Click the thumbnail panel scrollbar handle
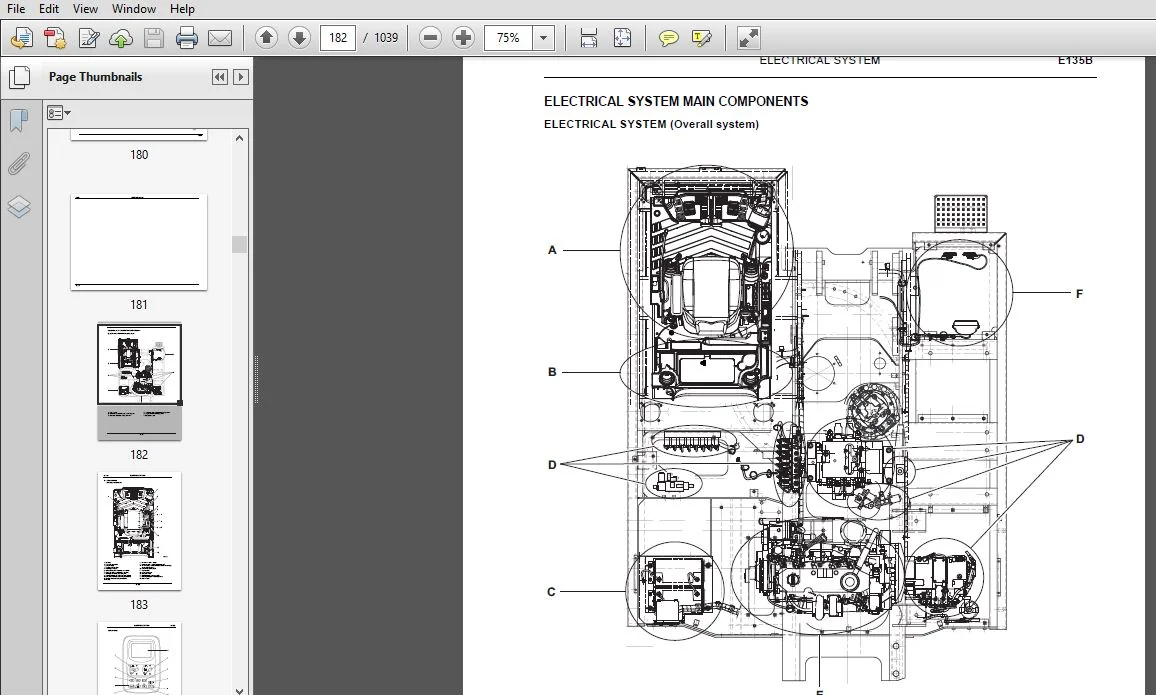Image resolution: width=1156 pixels, height=695 pixels. click(x=240, y=245)
